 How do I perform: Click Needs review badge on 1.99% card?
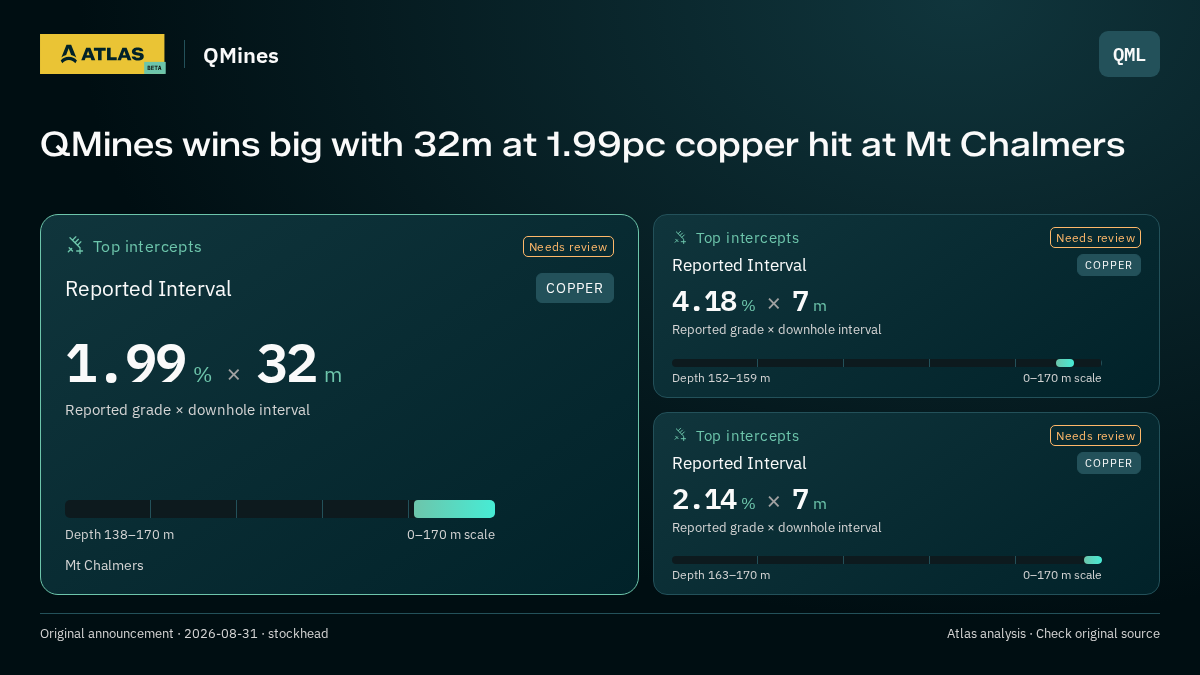(x=568, y=247)
